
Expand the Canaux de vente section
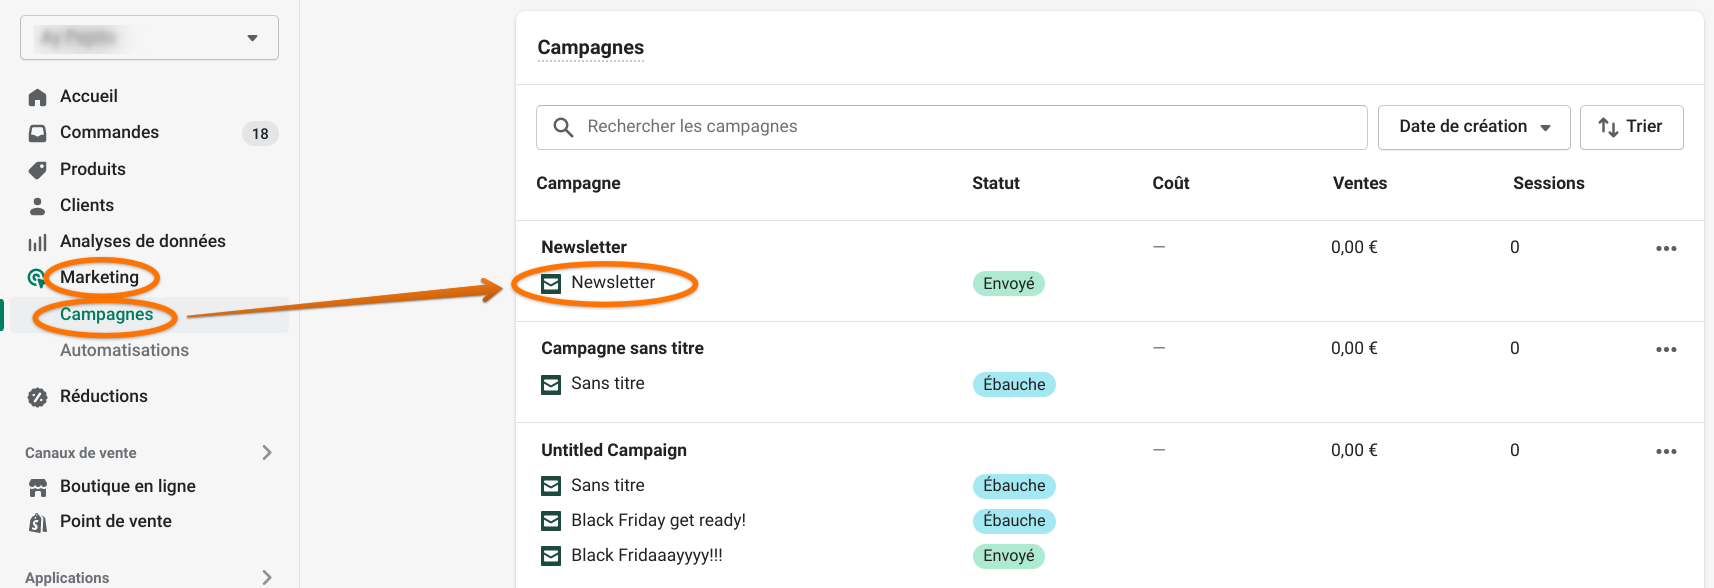point(267,453)
